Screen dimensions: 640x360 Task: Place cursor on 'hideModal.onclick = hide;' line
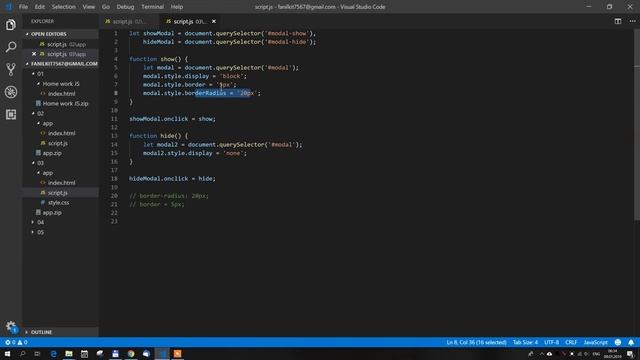172,178
